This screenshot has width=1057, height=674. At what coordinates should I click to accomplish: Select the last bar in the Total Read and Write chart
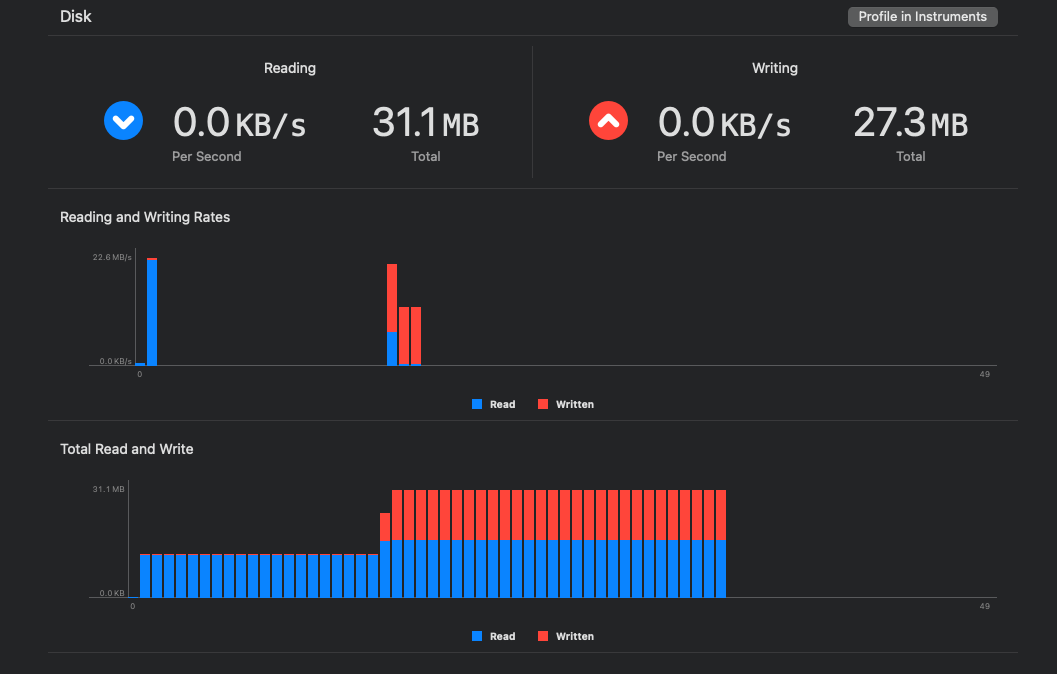720,544
